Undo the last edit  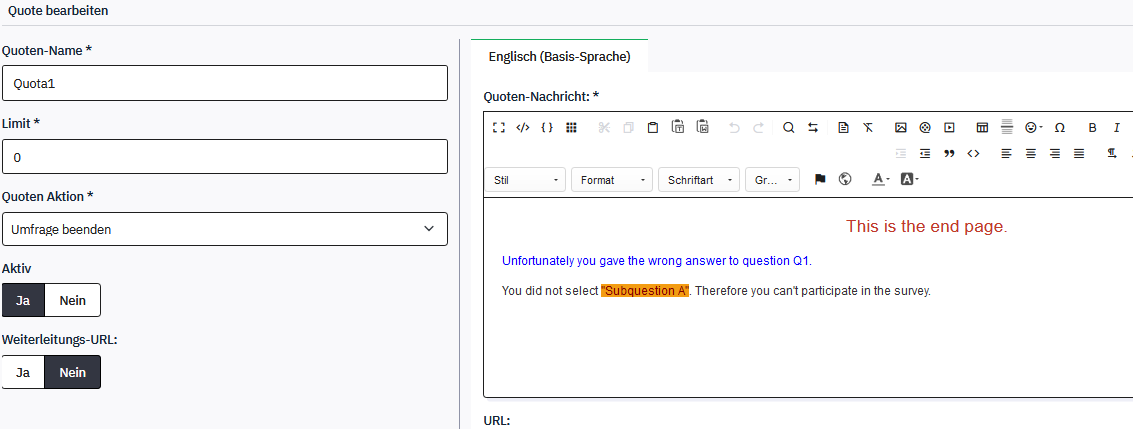tap(734, 127)
